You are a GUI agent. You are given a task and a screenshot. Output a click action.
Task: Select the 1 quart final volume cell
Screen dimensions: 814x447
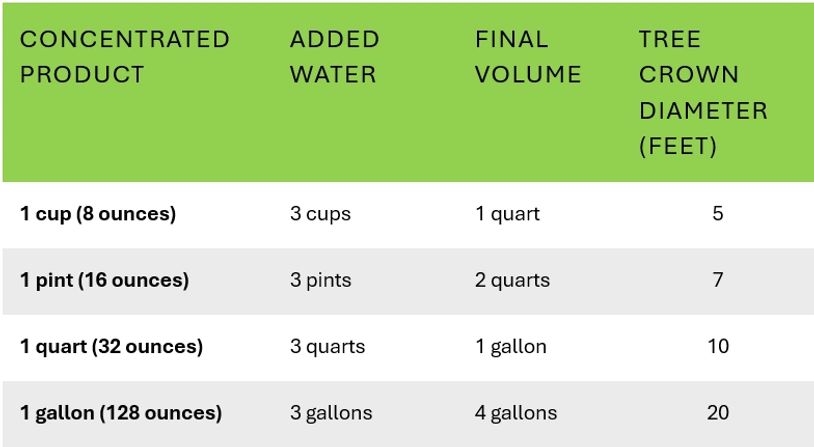(x=507, y=214)
